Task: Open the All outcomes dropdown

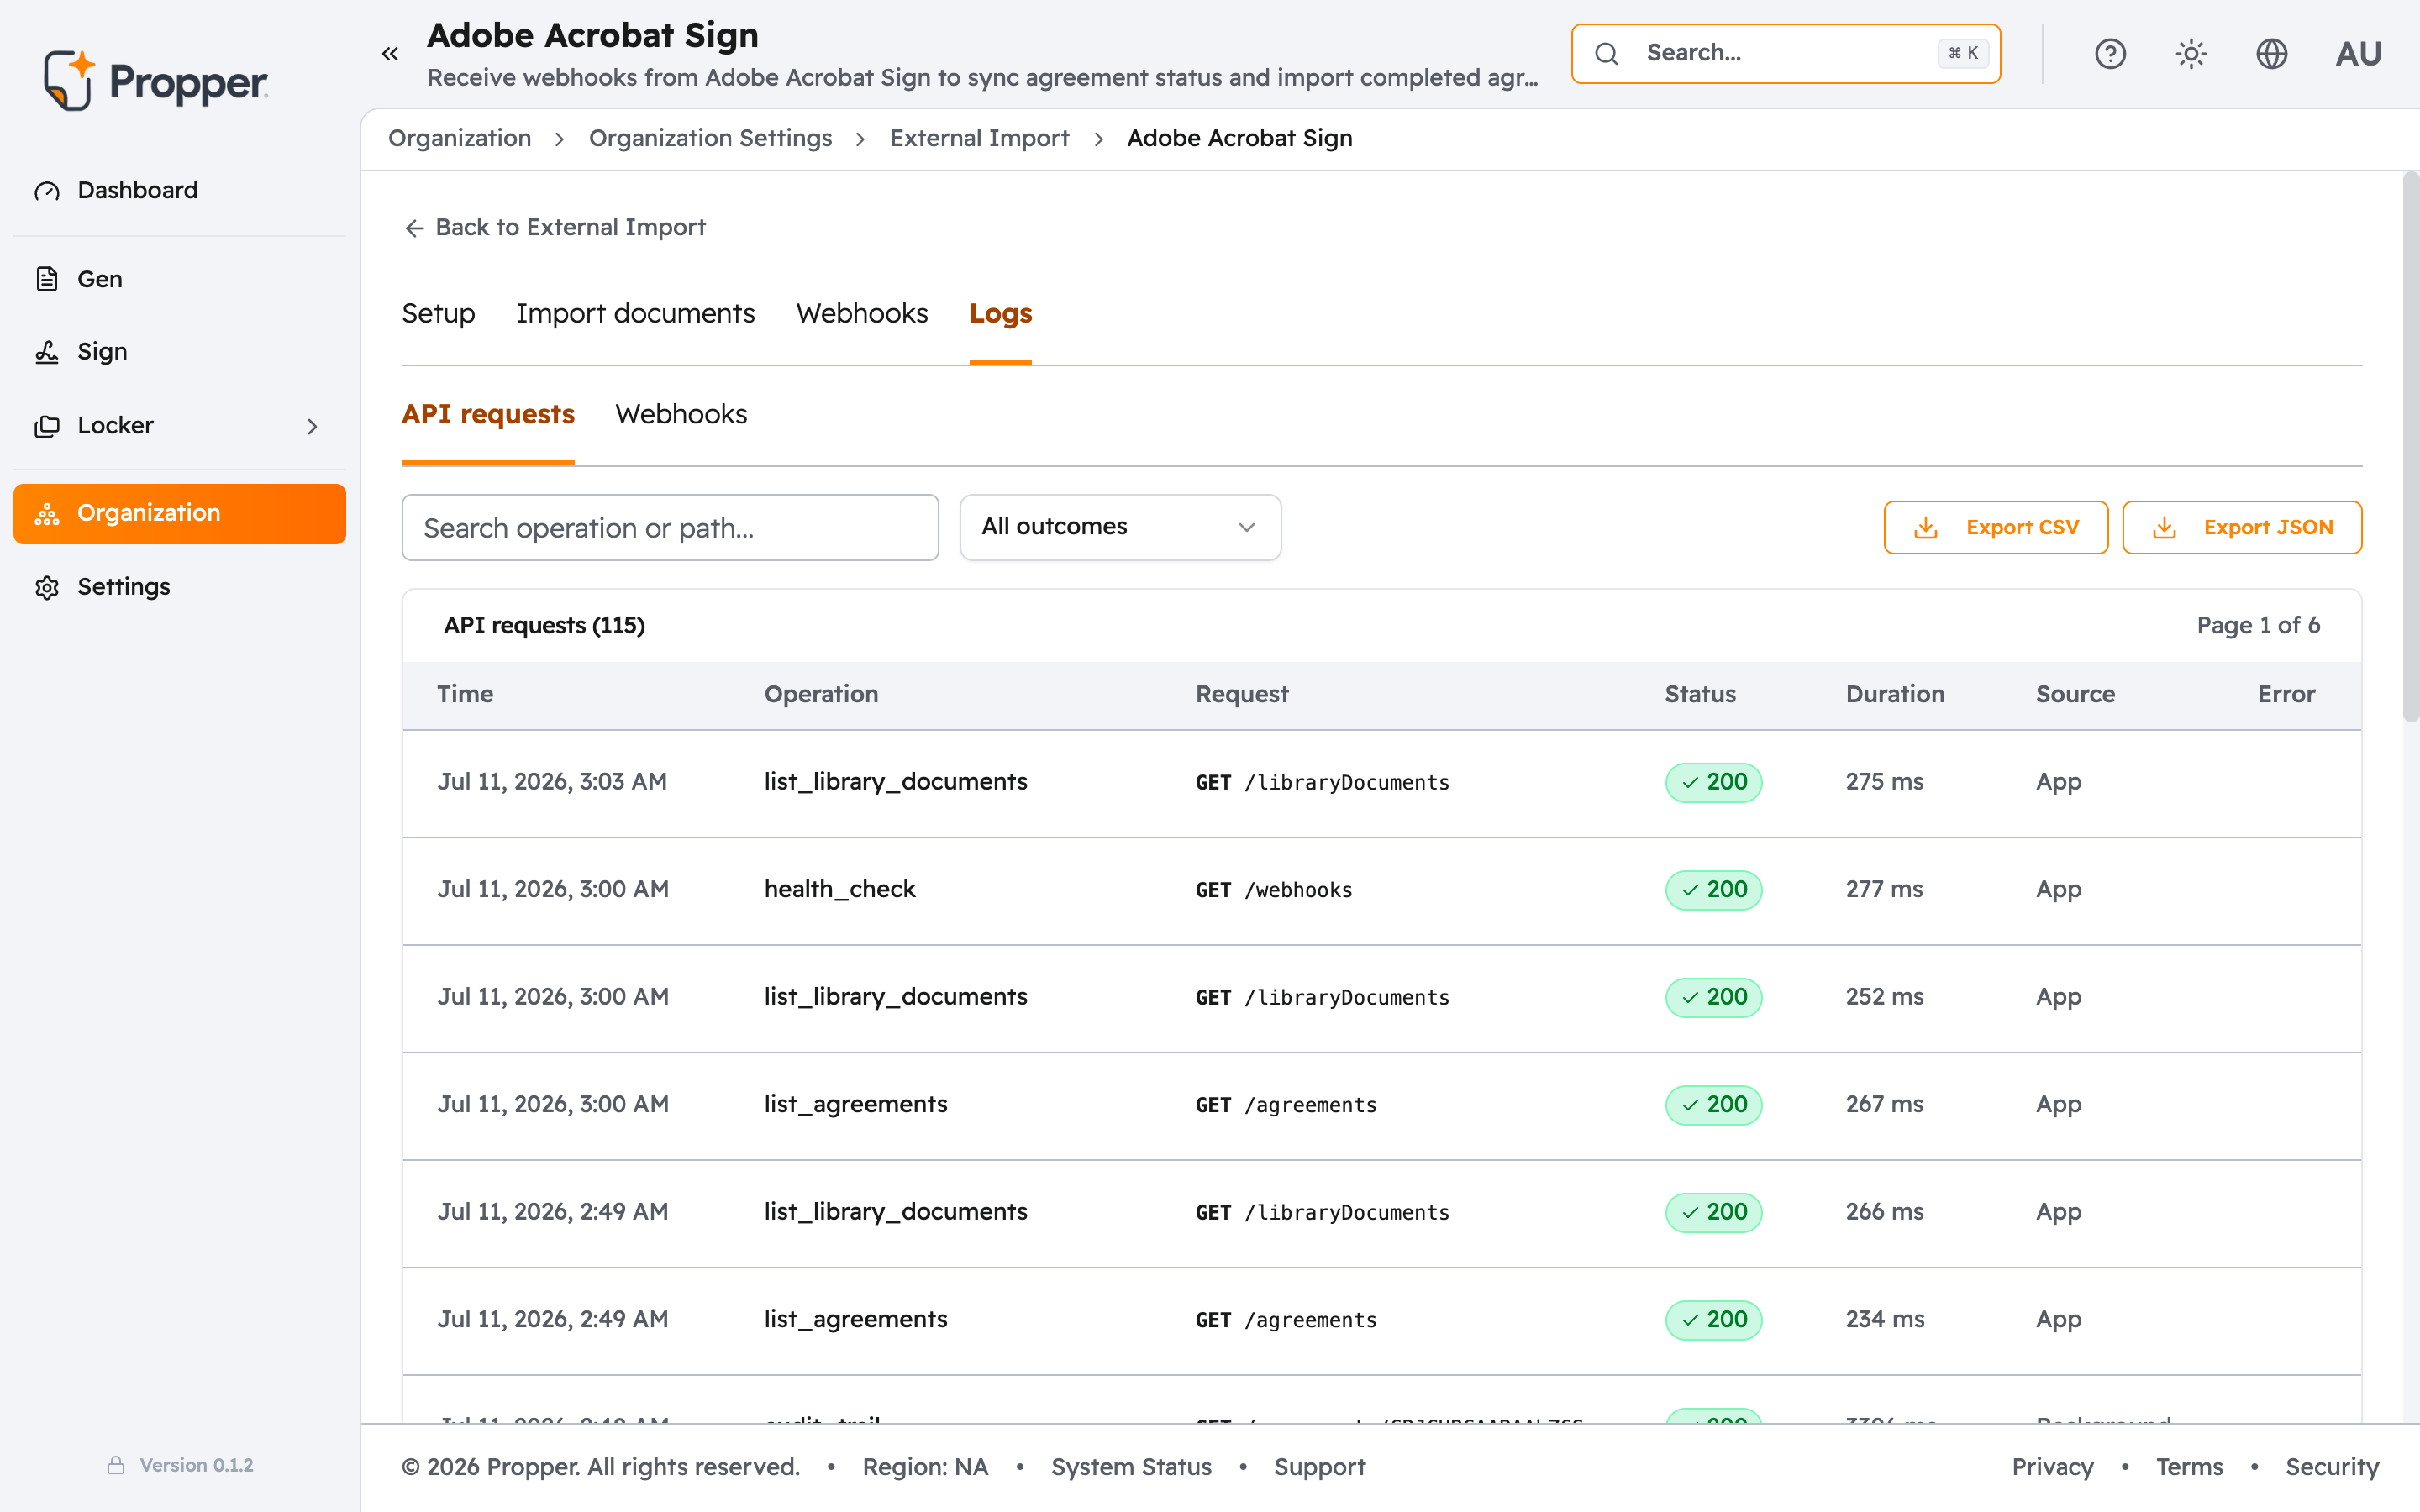Action: tap(1120, 527)
